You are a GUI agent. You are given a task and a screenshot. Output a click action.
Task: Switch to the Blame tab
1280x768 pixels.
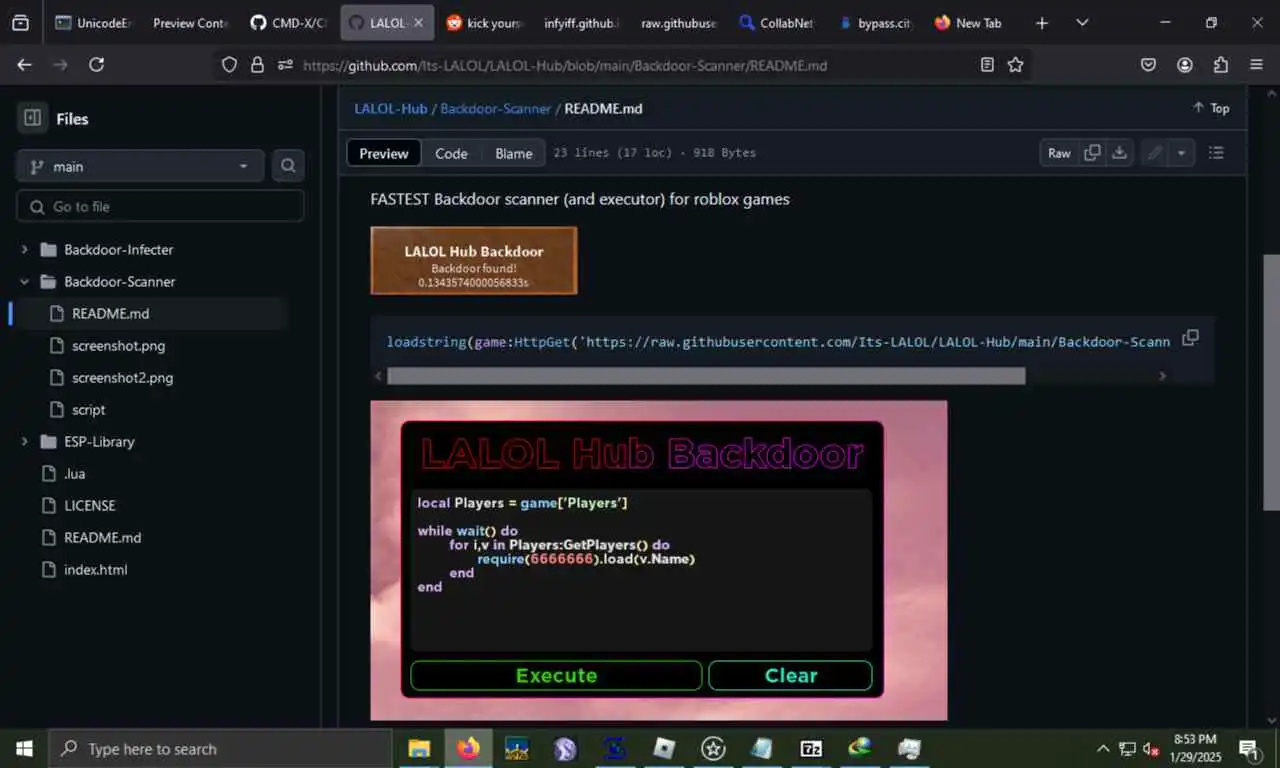pos(513,153)
